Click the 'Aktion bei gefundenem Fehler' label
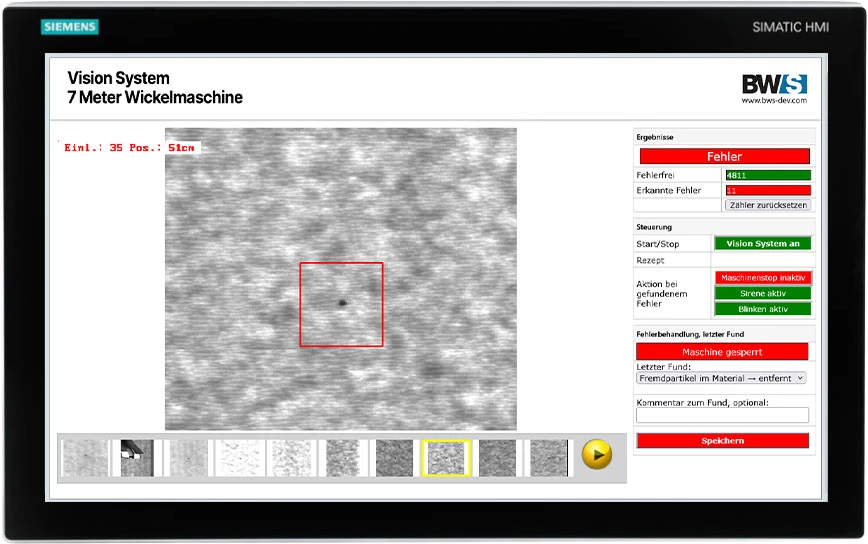This screenshot has width=868, height=544. 662,293
